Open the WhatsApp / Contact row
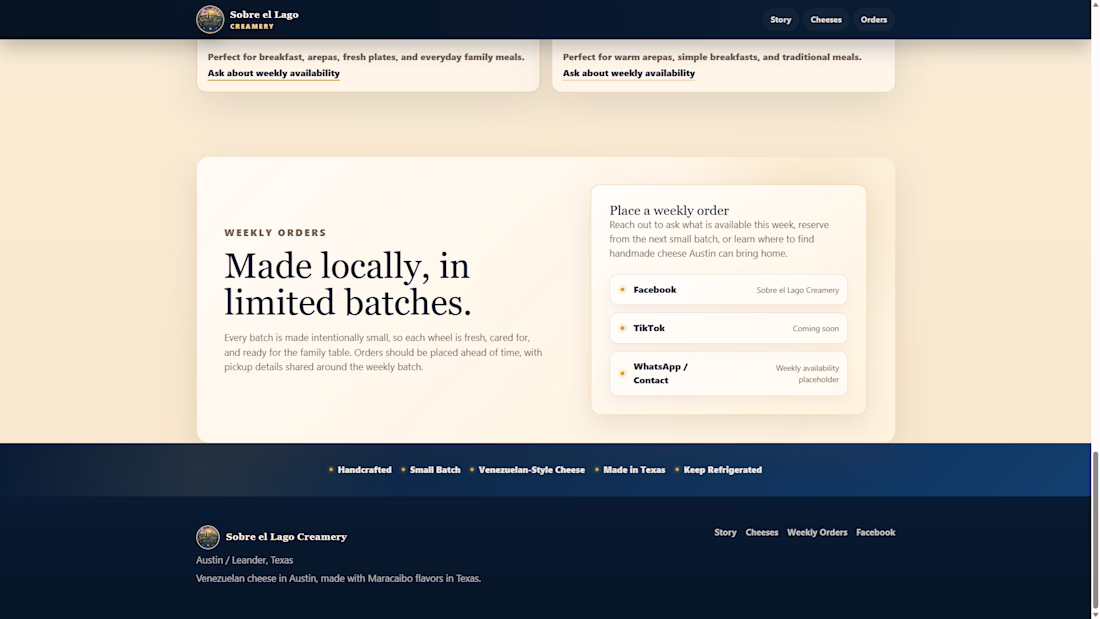This screenshot has height=619, width=1100. pos(728,373)
